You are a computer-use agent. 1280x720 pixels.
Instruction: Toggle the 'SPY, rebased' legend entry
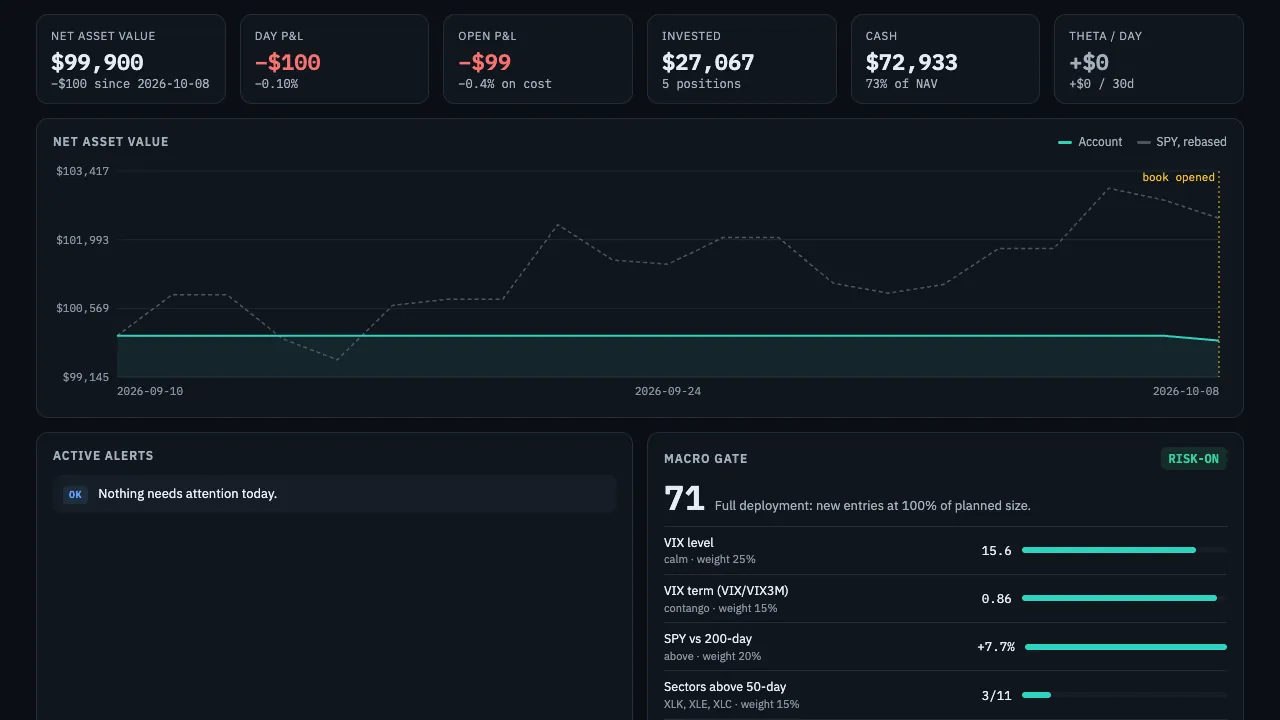(1182, 142)
